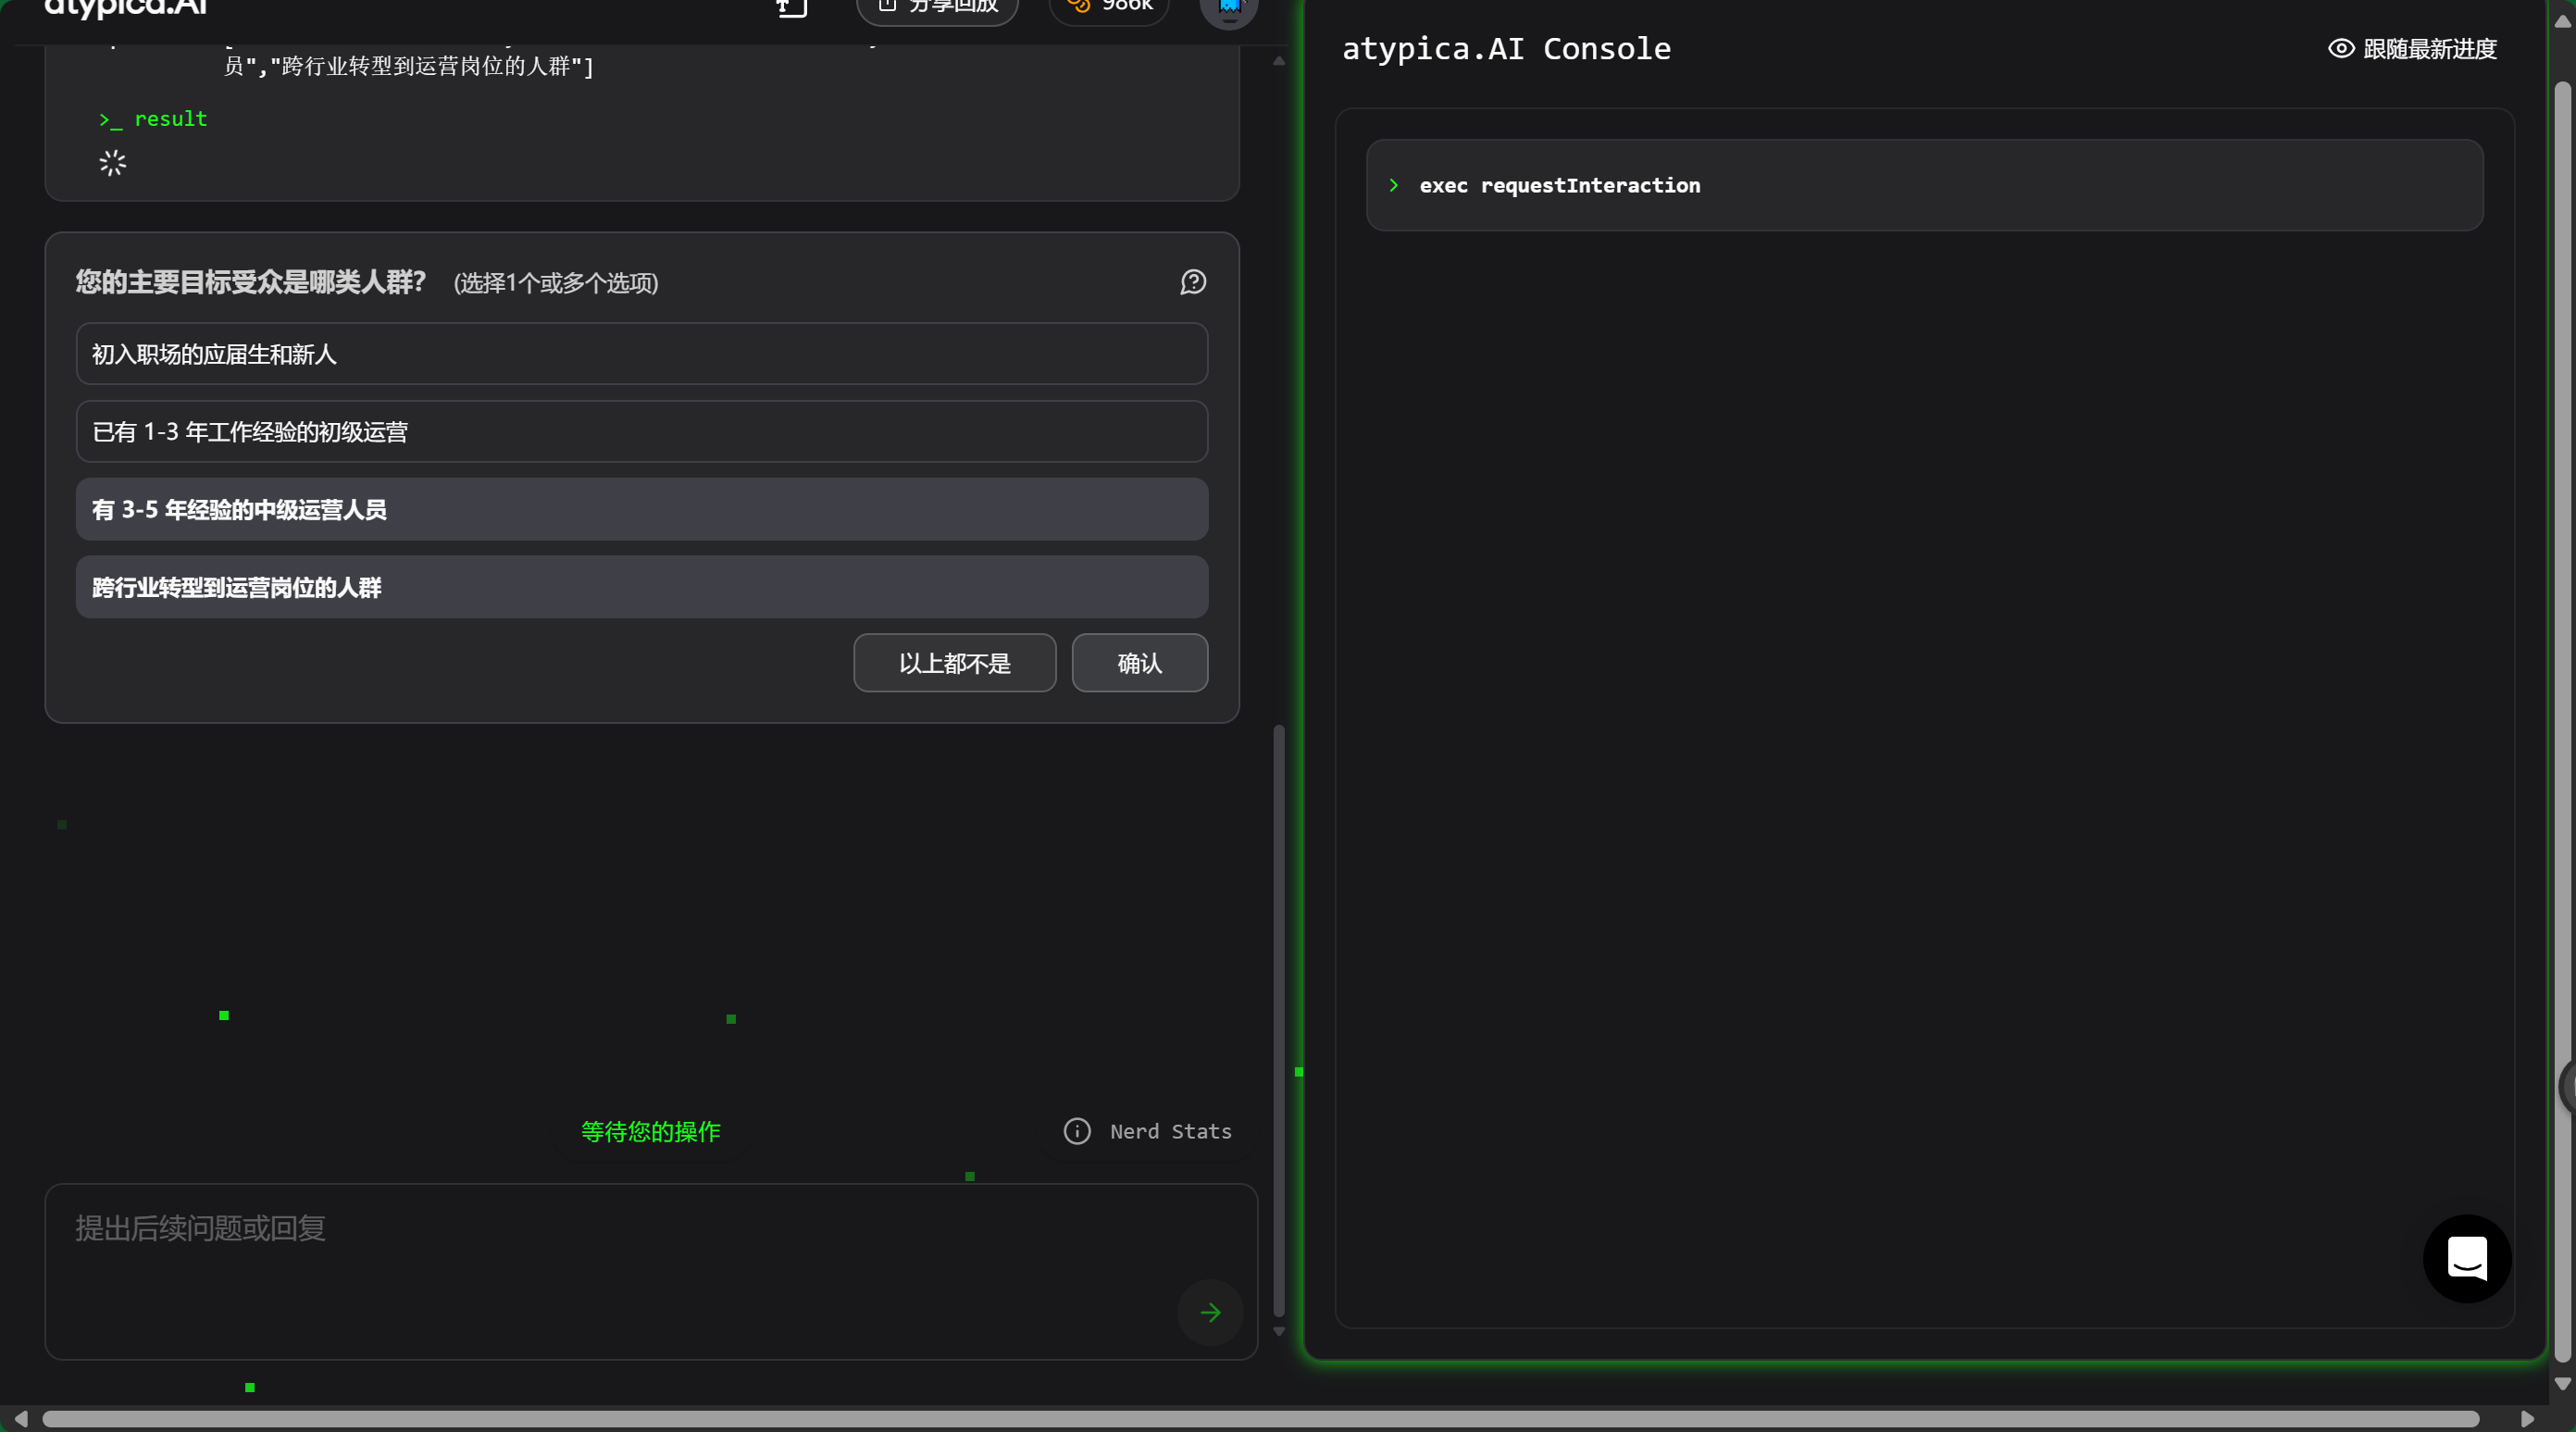Deselect option 有 3-5 年经验的中级运营人员

point(641,510)
